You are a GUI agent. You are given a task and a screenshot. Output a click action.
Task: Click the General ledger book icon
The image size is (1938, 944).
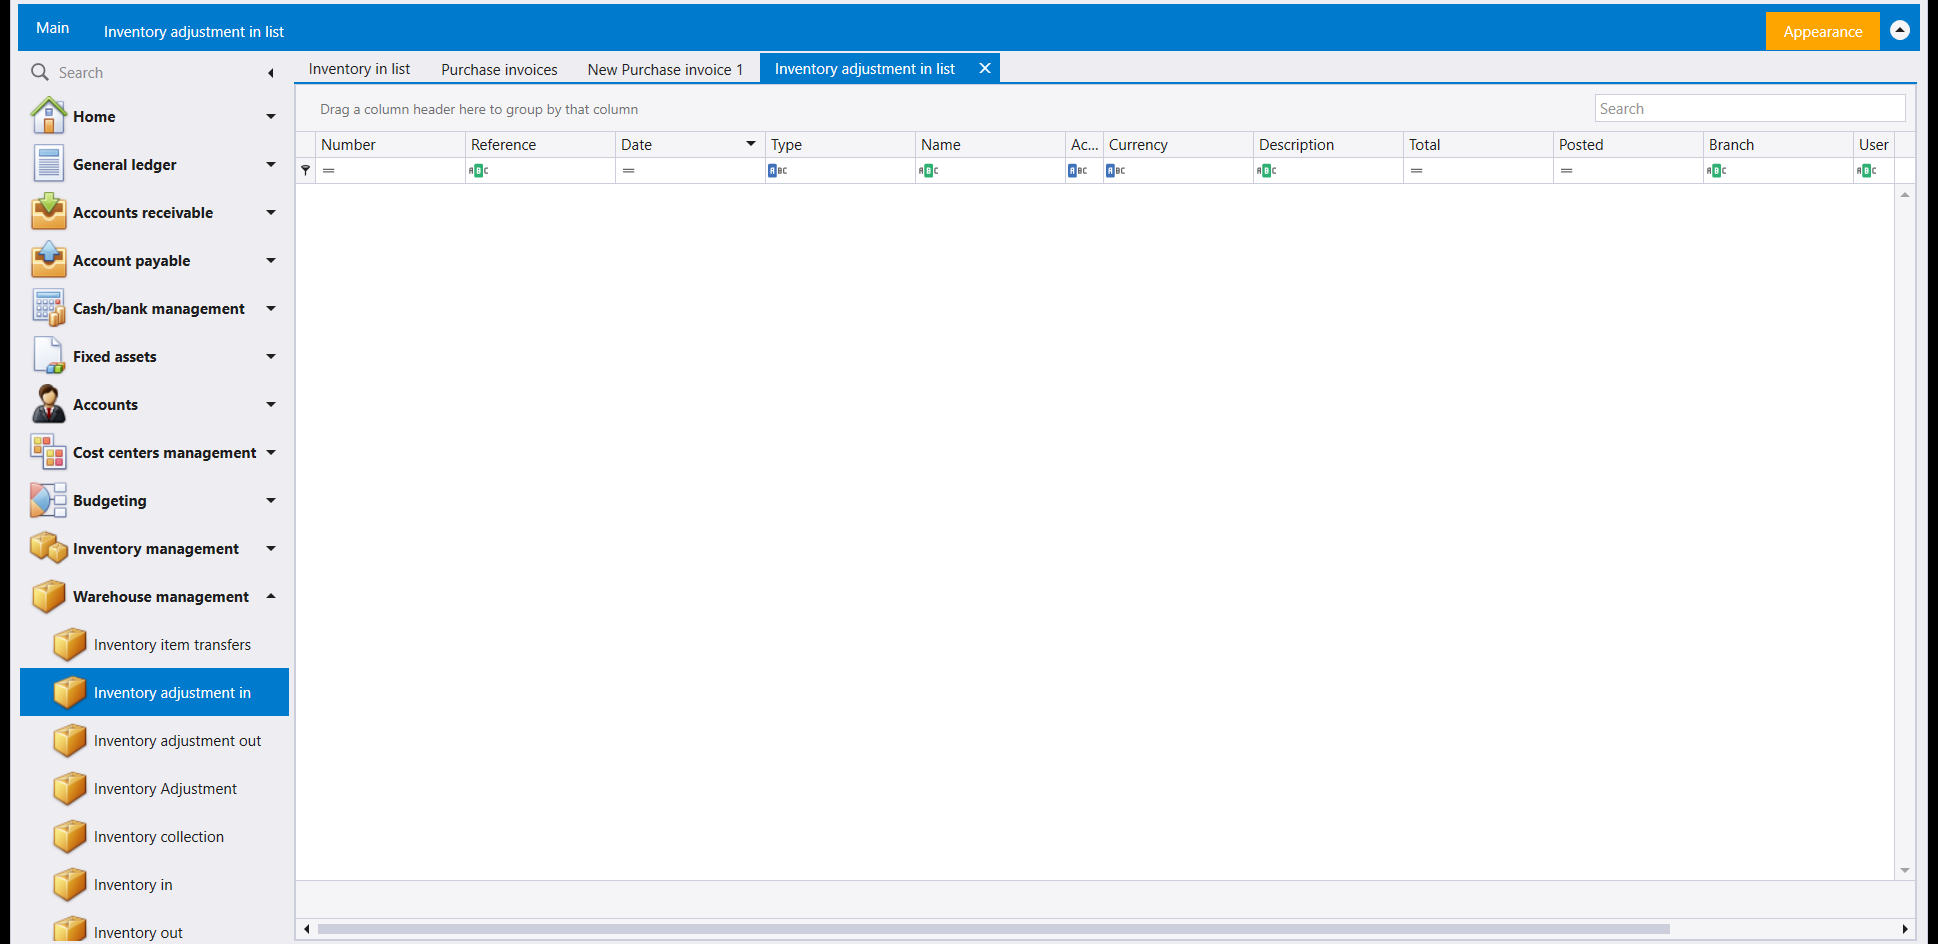coord(48,164)
